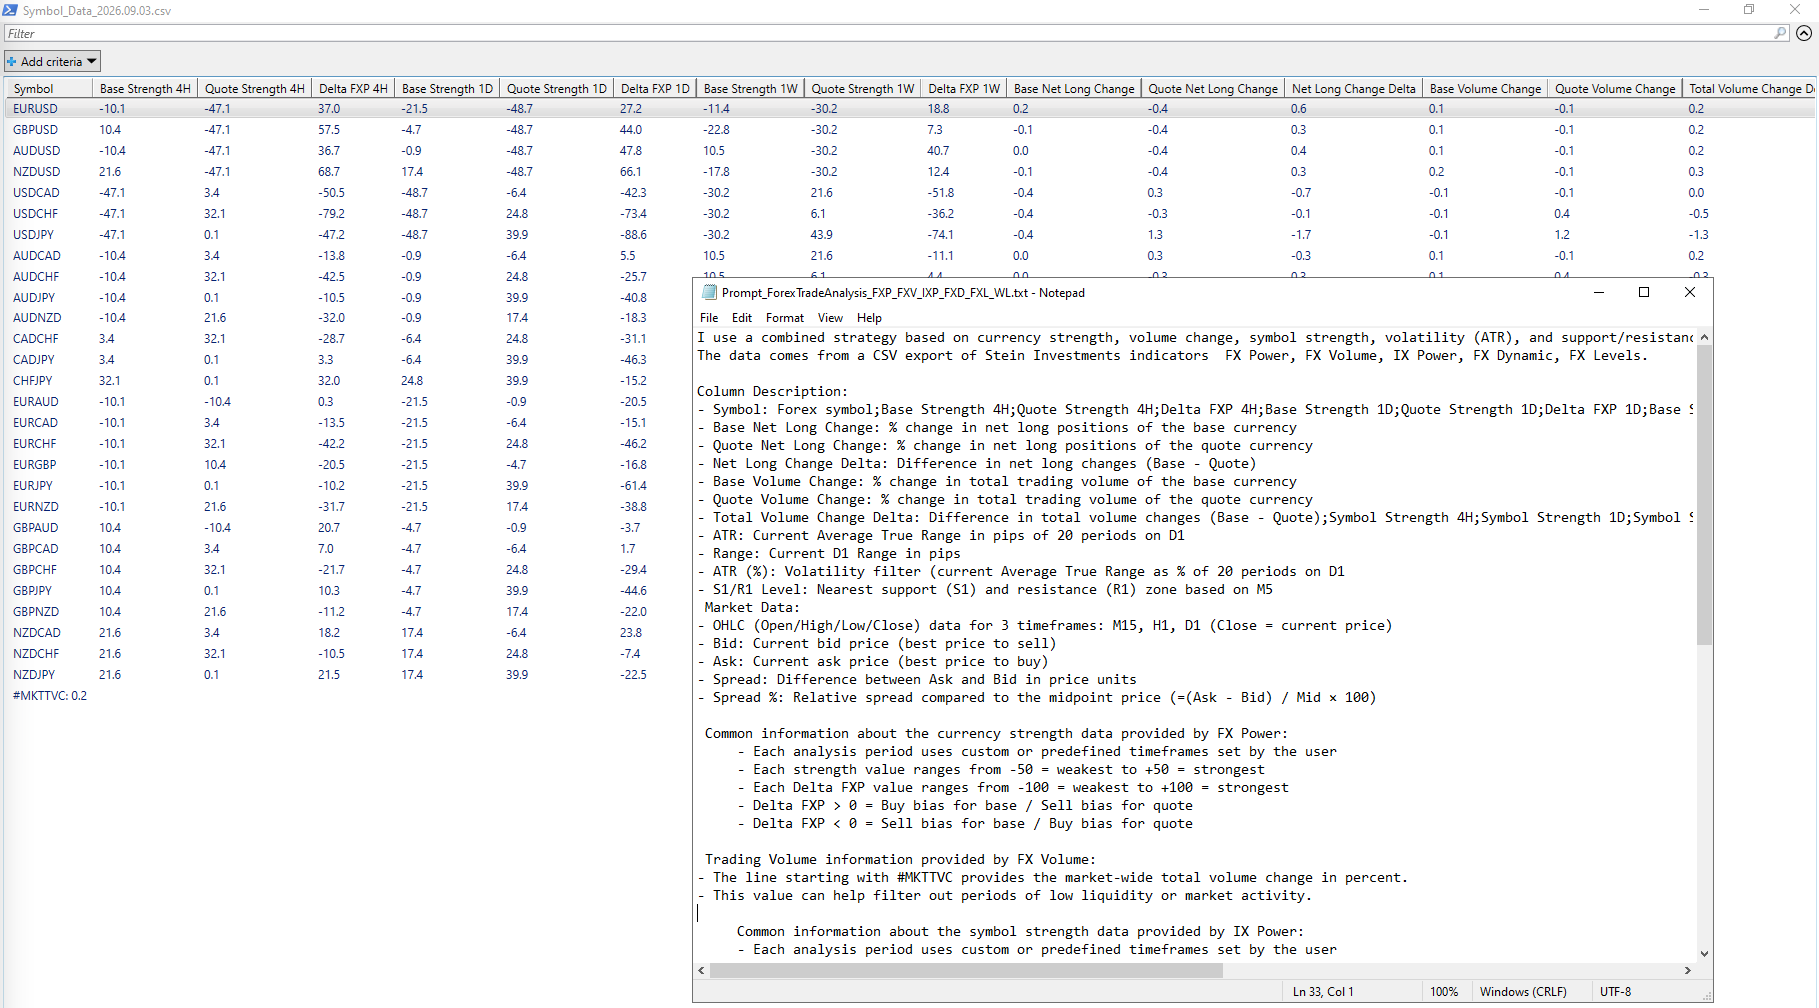The height and width of the screenshot is (1008, 1819).
Task: Click the search magnifier icon in the filter bar
Action: pos(1780,33)
